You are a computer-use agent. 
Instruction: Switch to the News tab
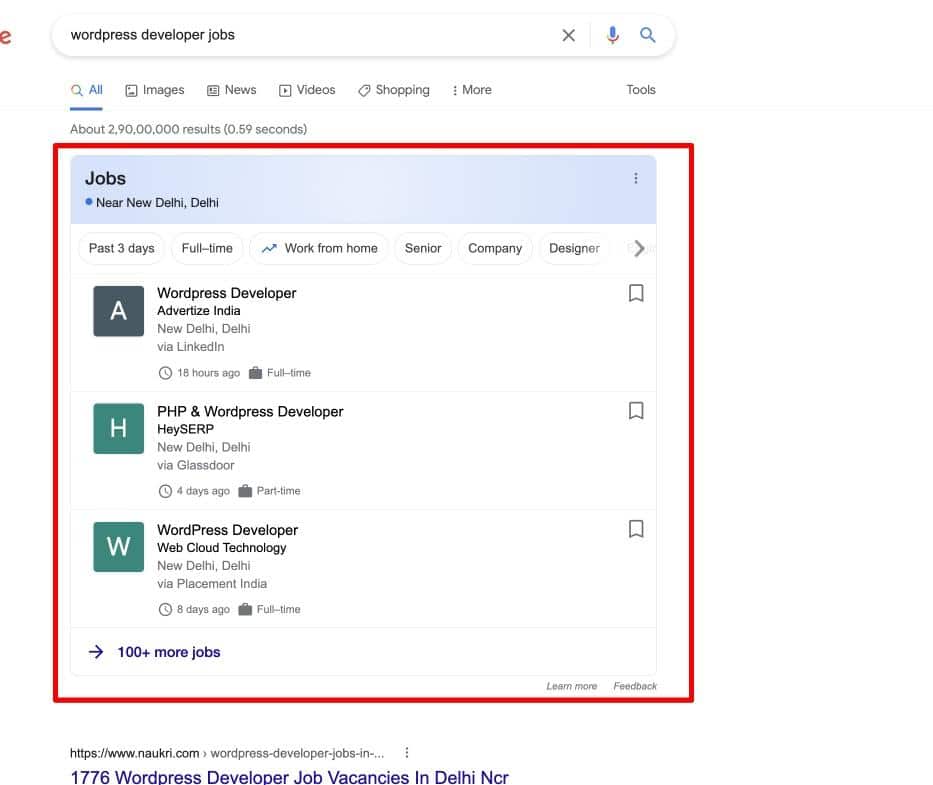231,90
